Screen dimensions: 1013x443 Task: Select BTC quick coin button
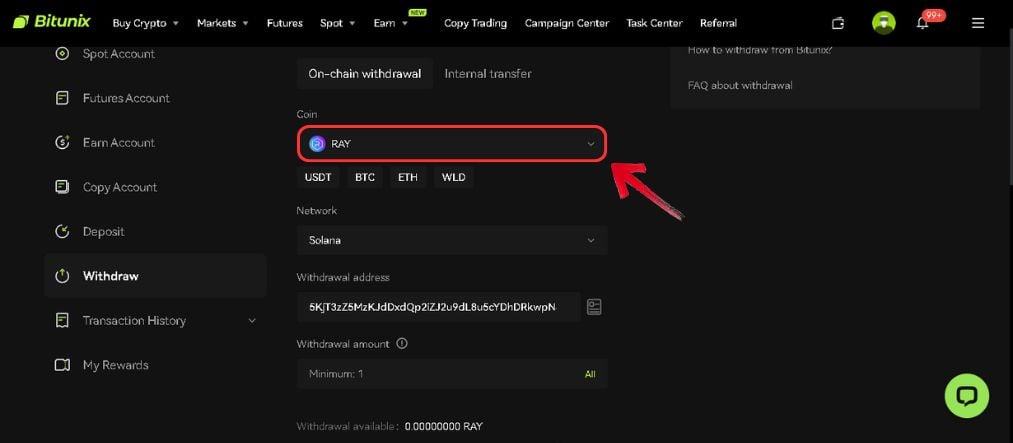click(365, 177)
